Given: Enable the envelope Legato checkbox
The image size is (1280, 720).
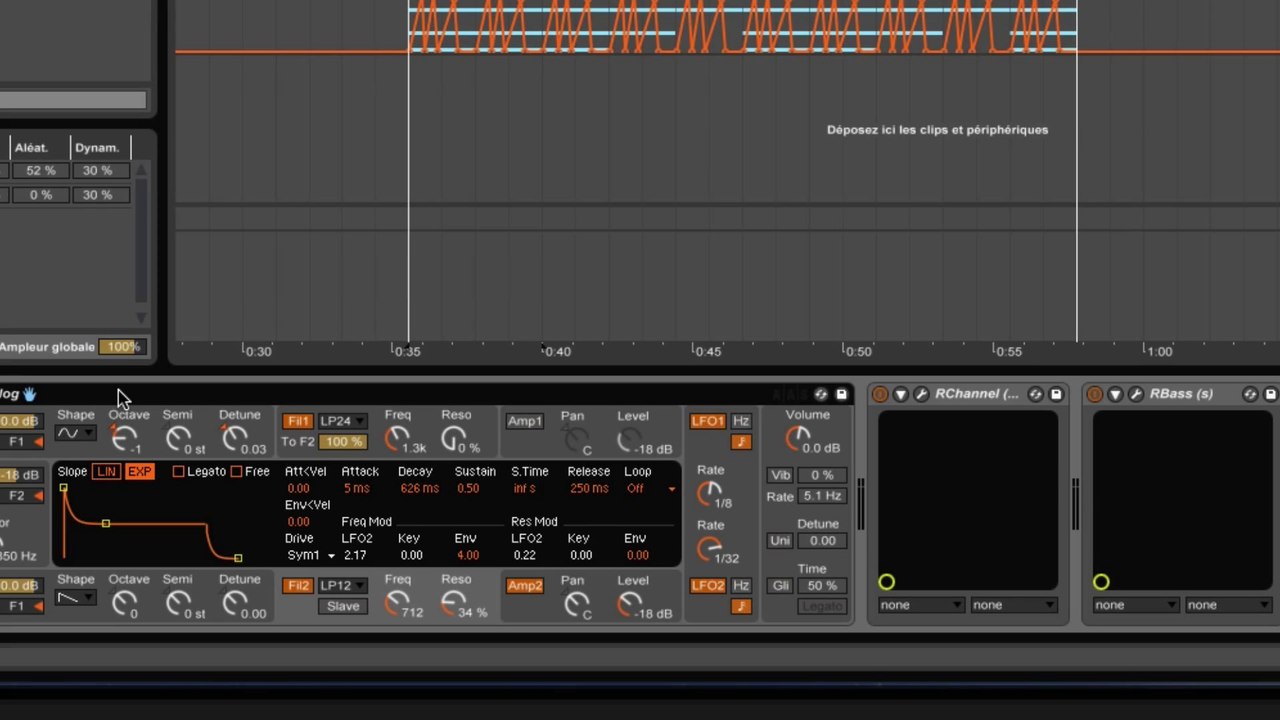Looking at the screenshot, I should (178, 471).
